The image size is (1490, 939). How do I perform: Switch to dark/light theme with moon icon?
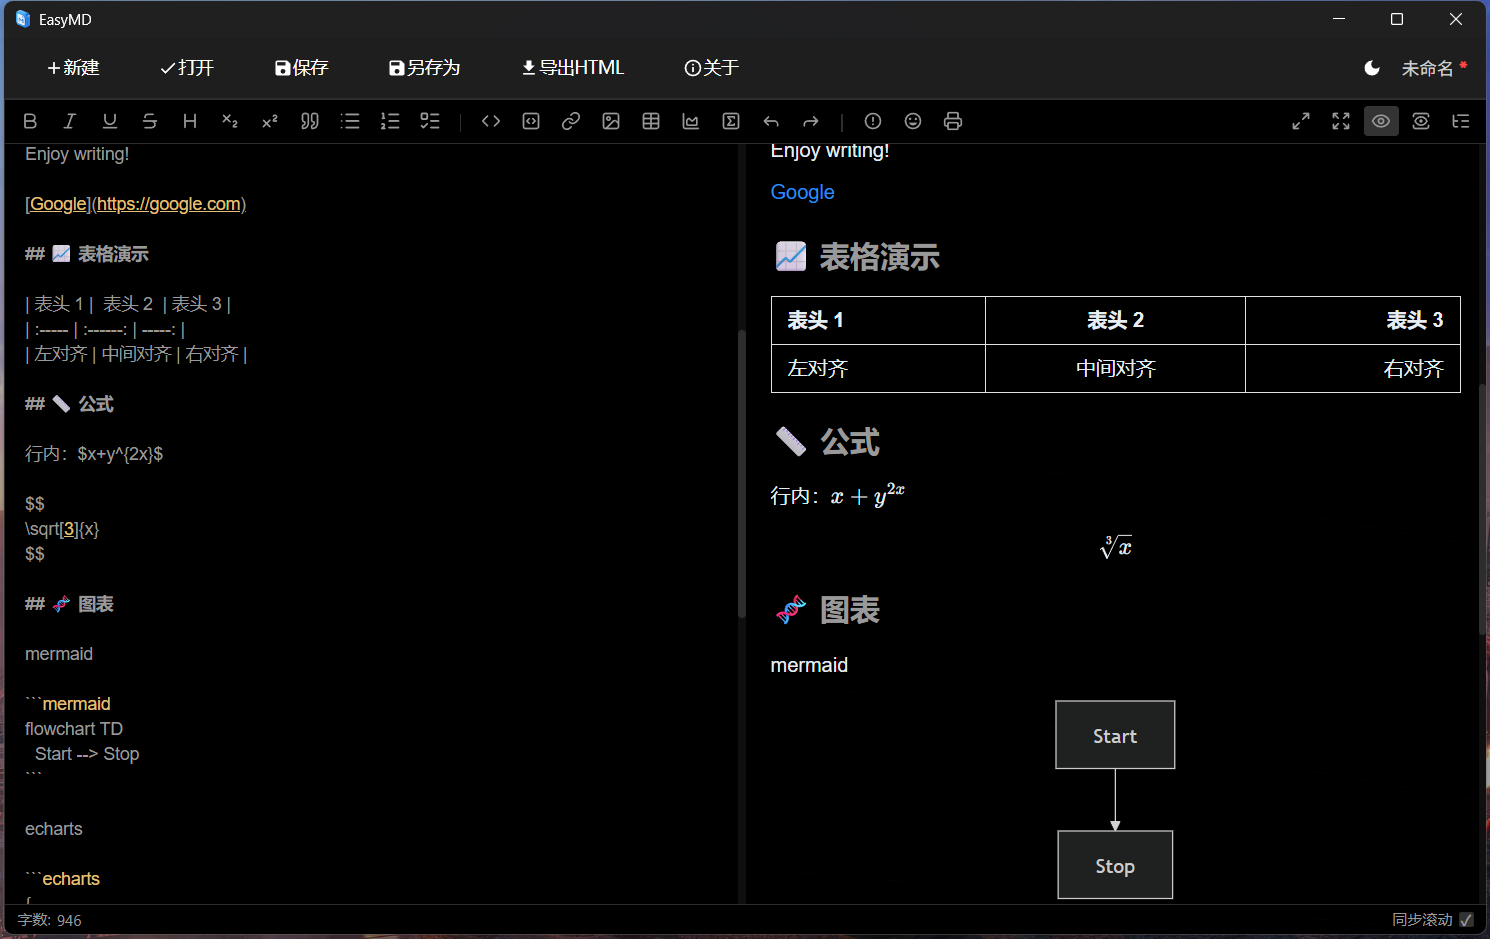coord(1372,67)
